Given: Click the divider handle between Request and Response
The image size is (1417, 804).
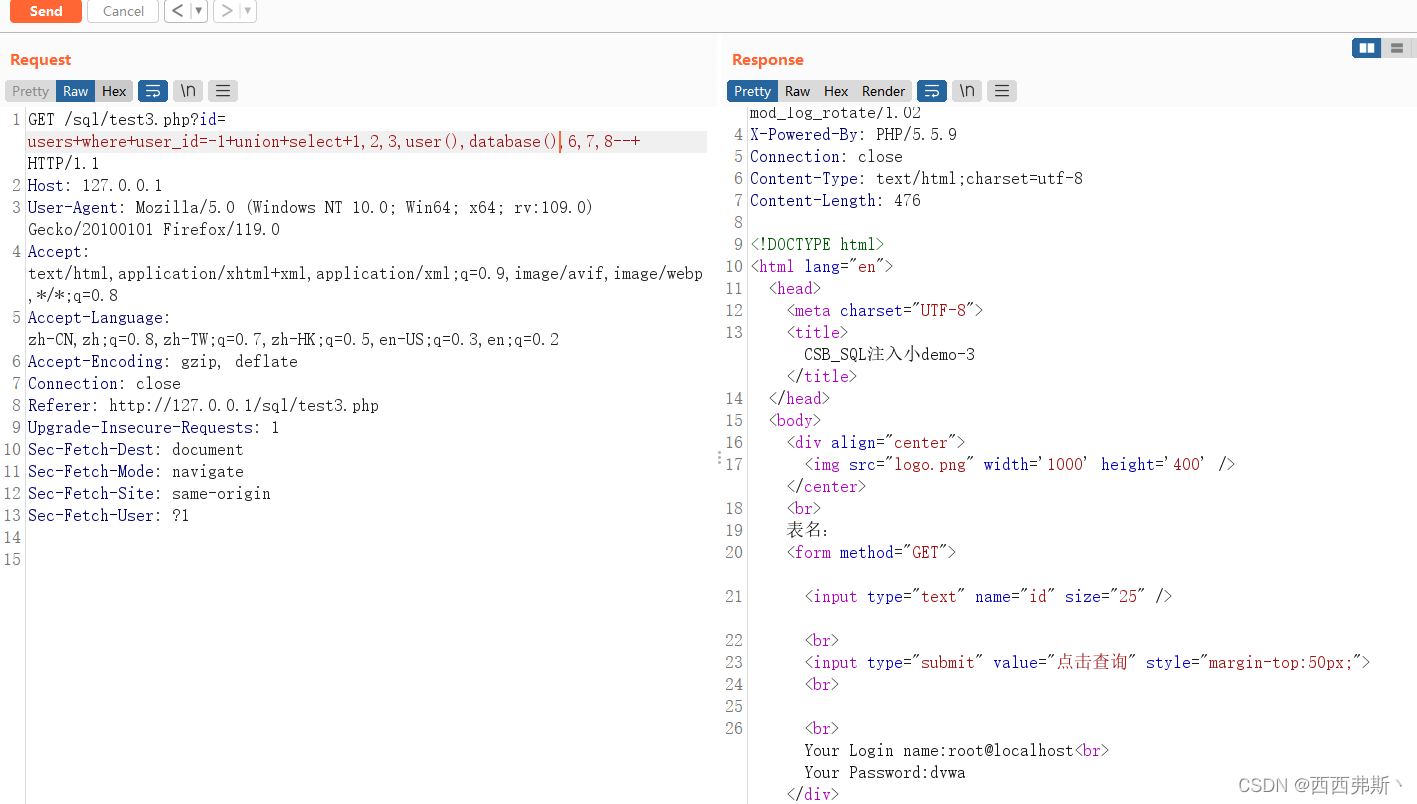Looking at the screenshot, I should [x=719, y=457].
